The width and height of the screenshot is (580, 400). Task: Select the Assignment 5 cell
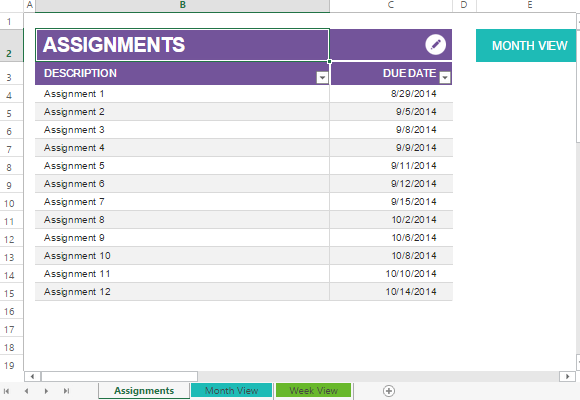[x=182, y=166]
